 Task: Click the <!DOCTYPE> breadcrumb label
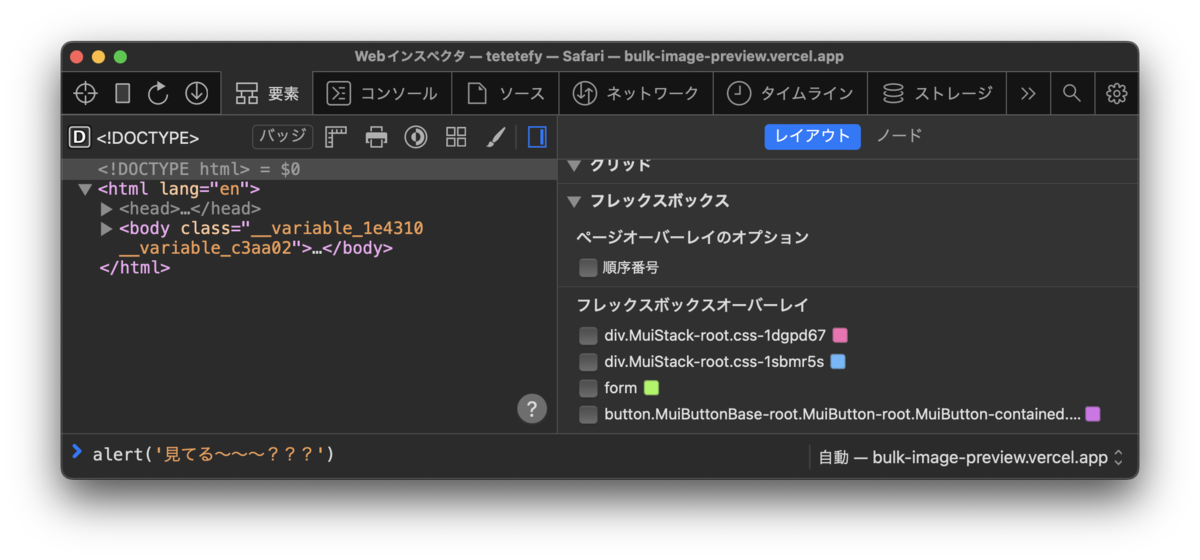click(x=148, y=138)
